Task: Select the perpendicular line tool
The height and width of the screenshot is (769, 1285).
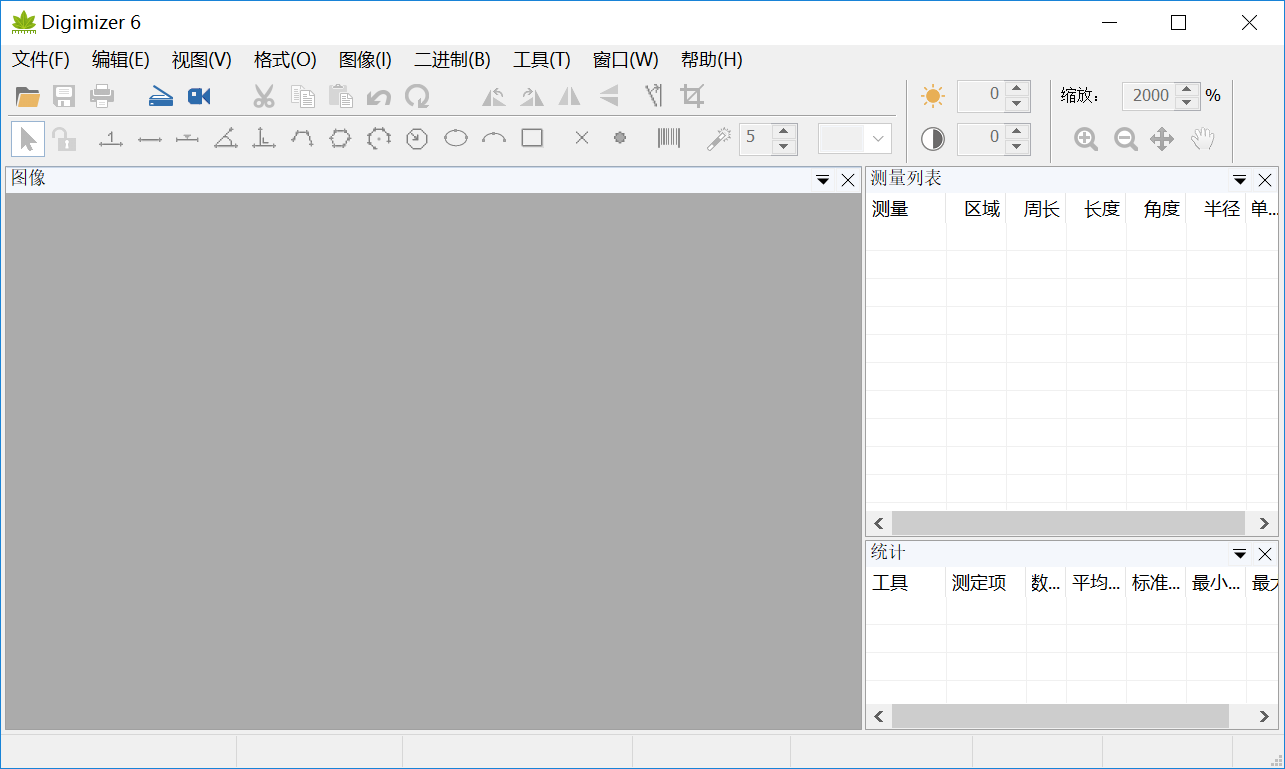Action: coord(264,139)
